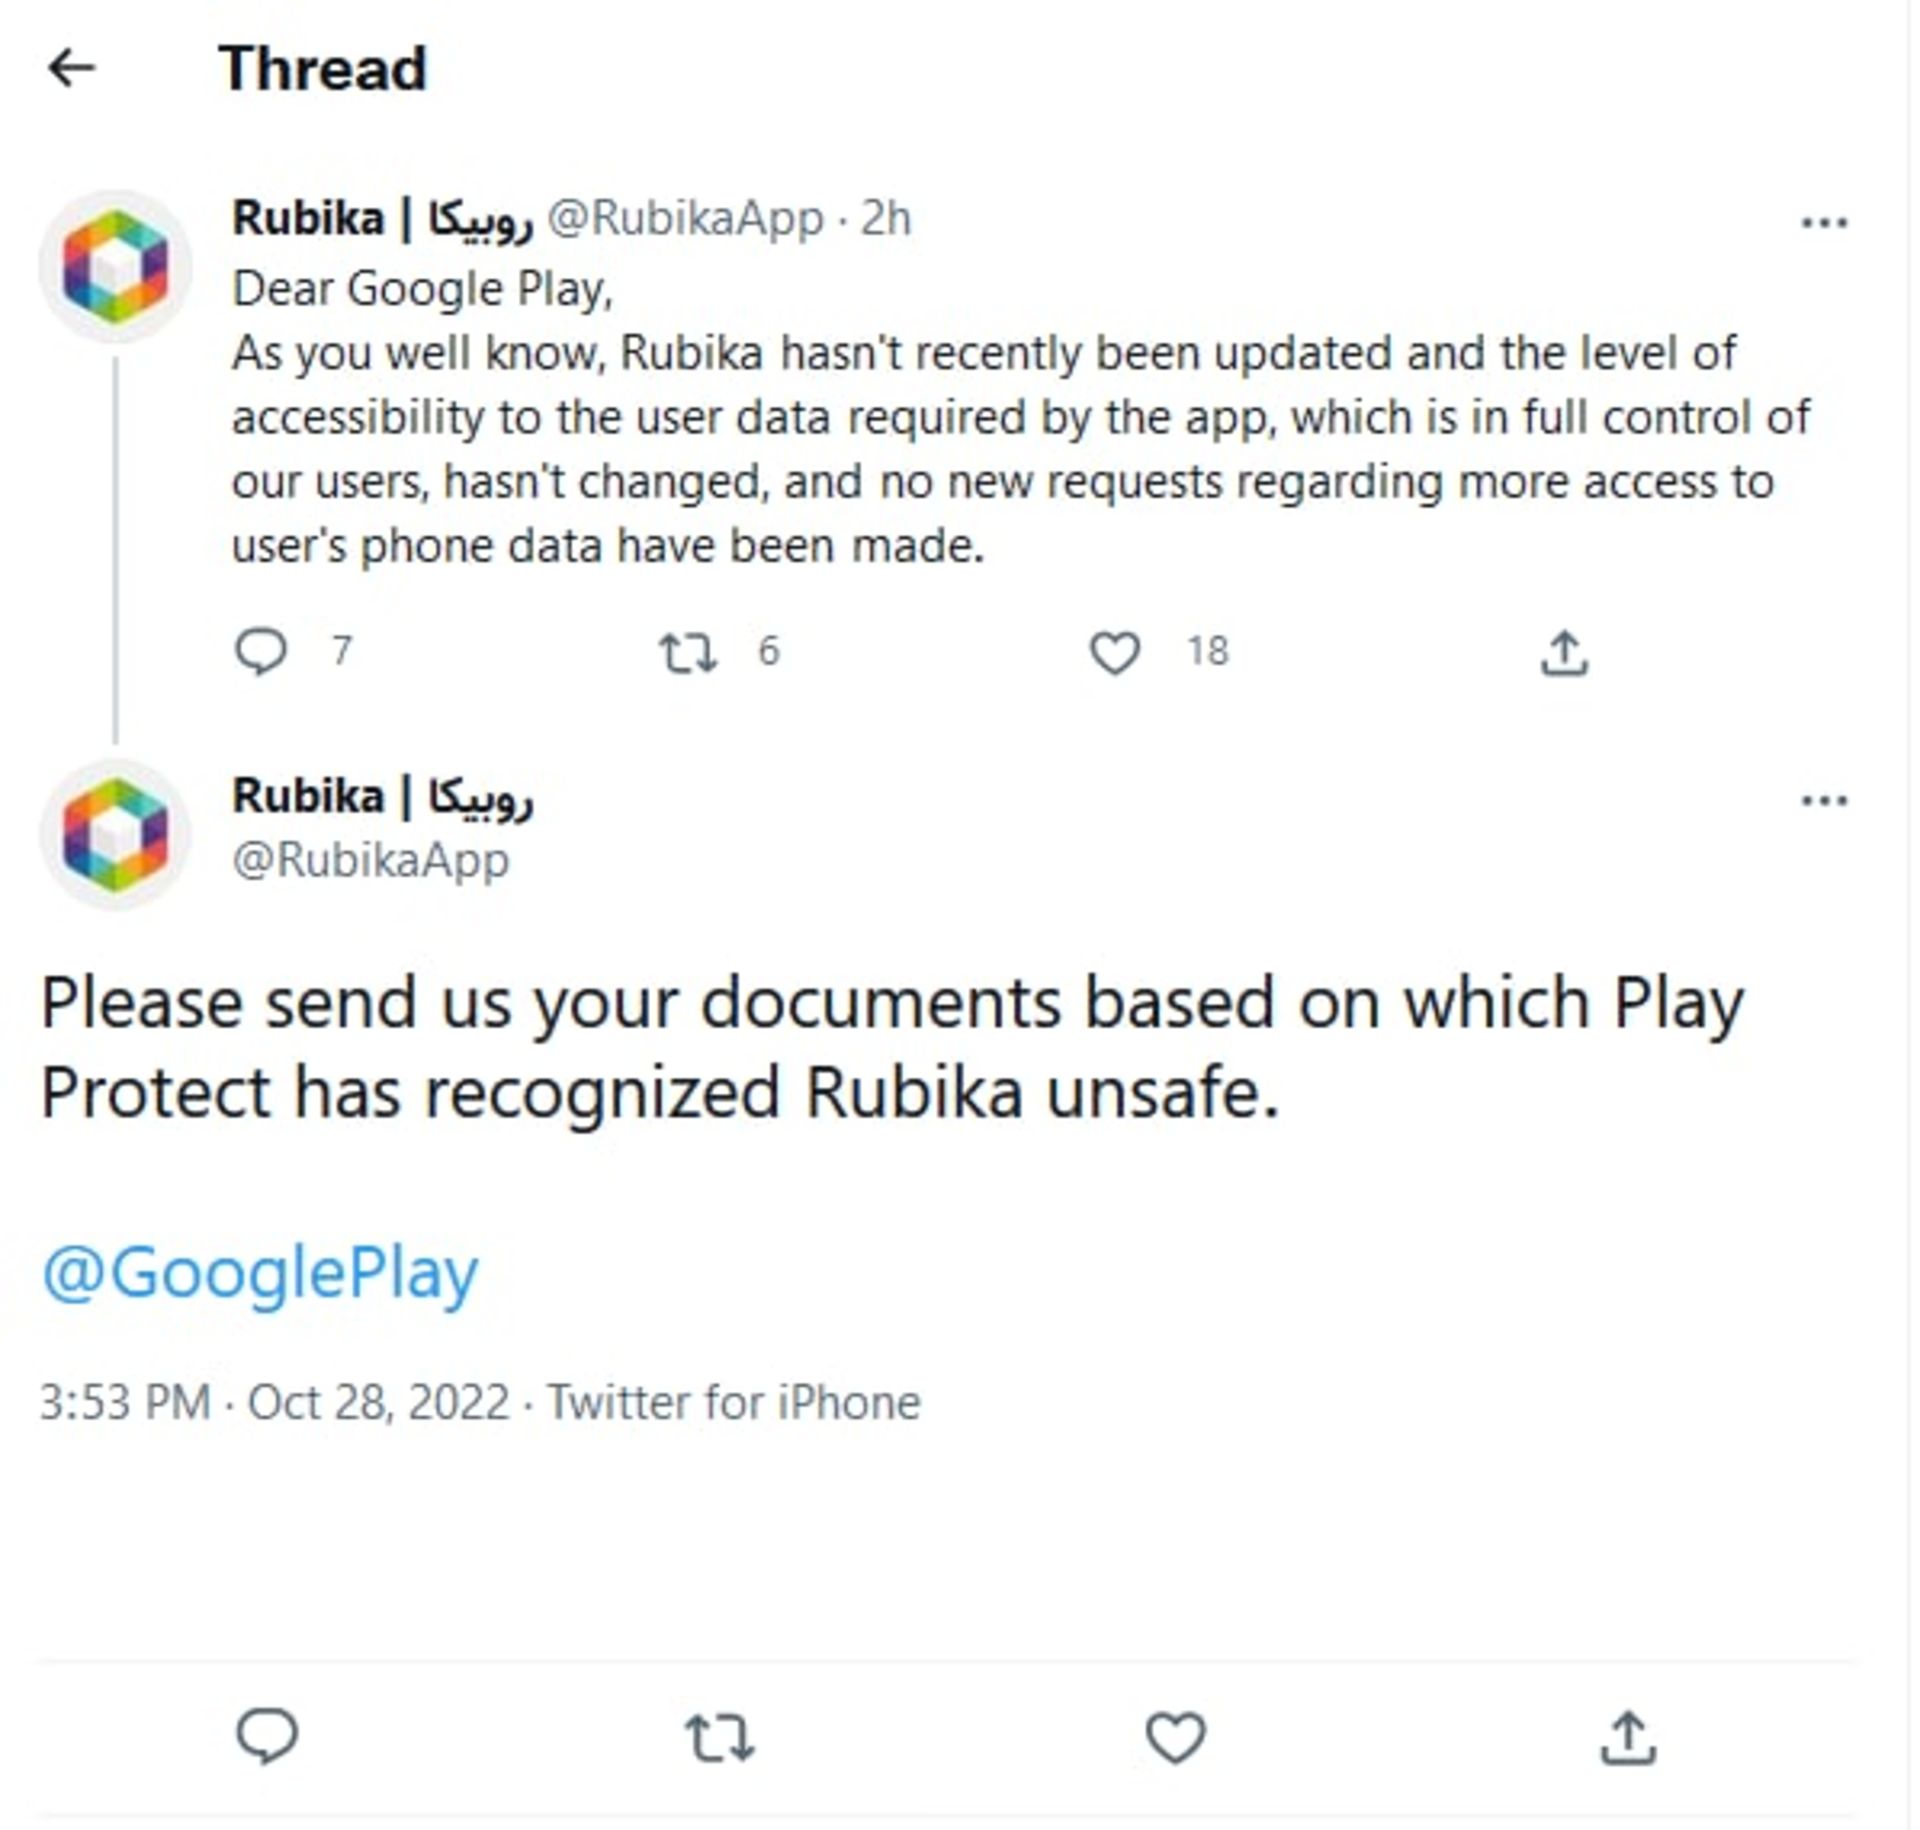The width and height of the screenshot is (1920, 1830).
Task: Click the Twitter for iPhone source label
Action: 733,1402
